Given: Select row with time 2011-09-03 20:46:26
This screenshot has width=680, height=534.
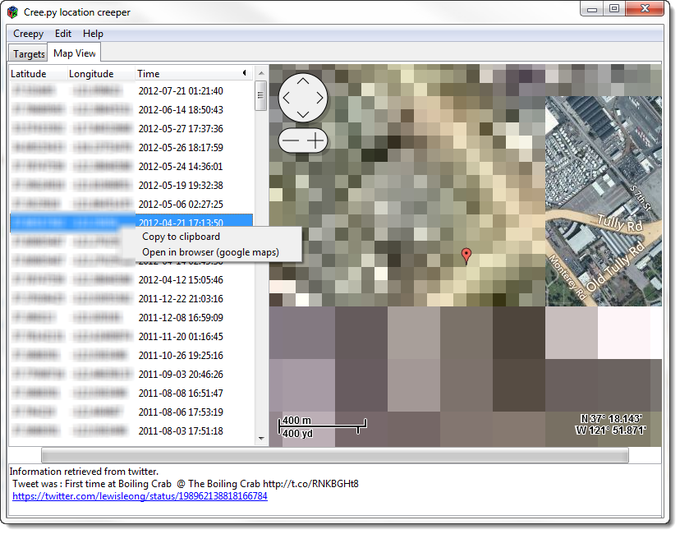Looking at the screenshot, I should point(131,374).
